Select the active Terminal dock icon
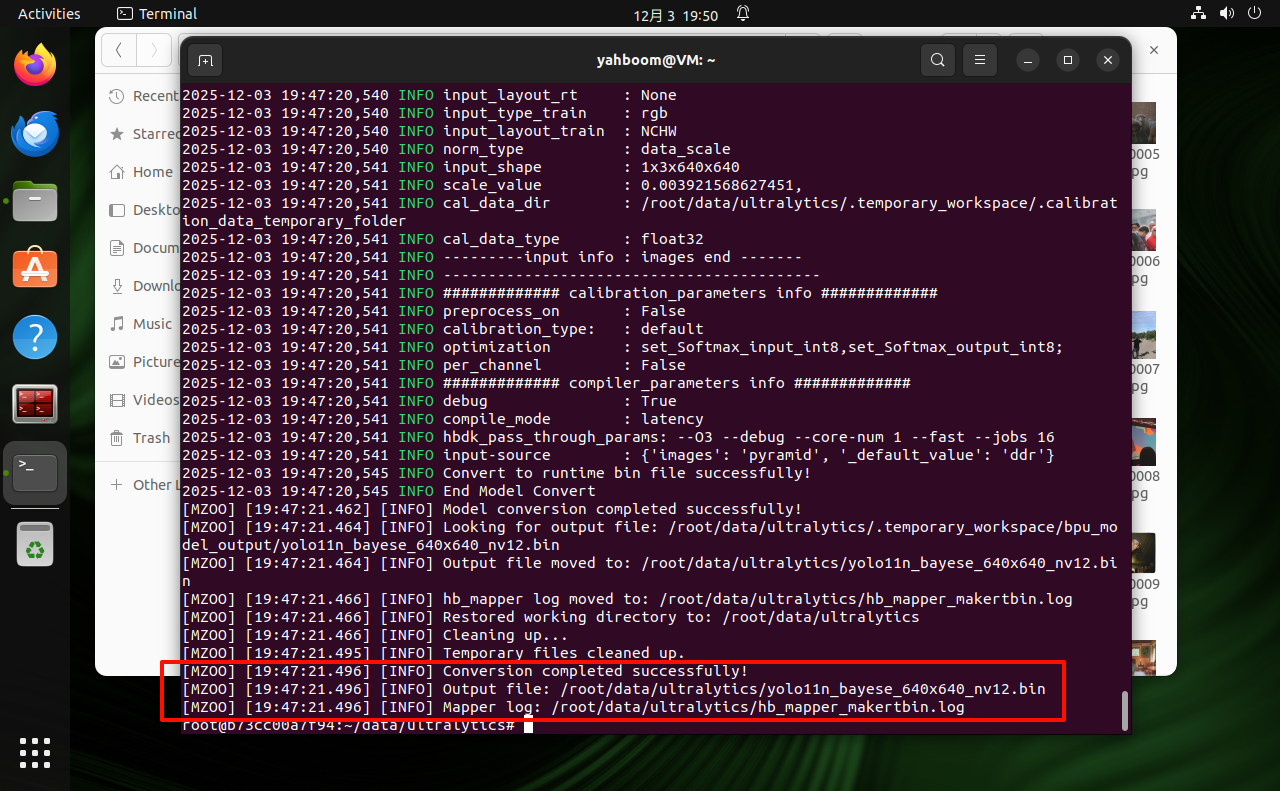Screen dimensions: 1280x791 (35, 473)
